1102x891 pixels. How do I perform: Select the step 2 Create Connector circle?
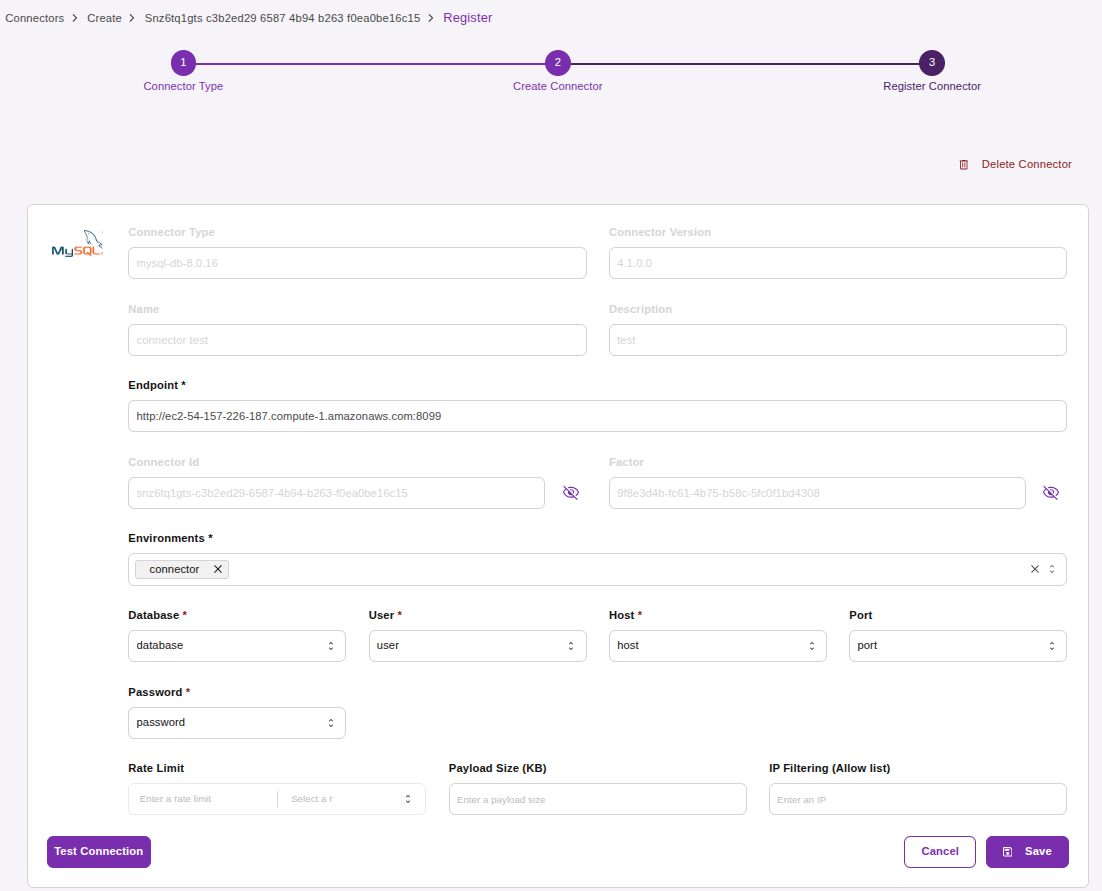pos(557,62)
